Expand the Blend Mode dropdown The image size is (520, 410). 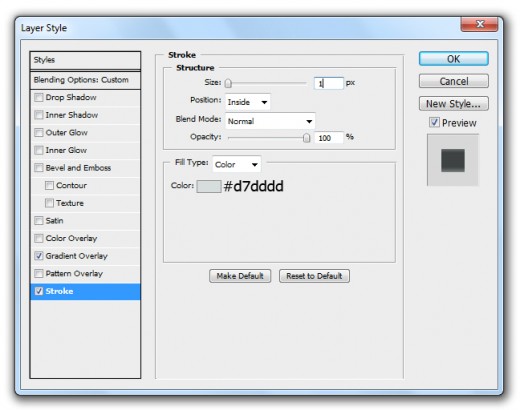point(270,121)
